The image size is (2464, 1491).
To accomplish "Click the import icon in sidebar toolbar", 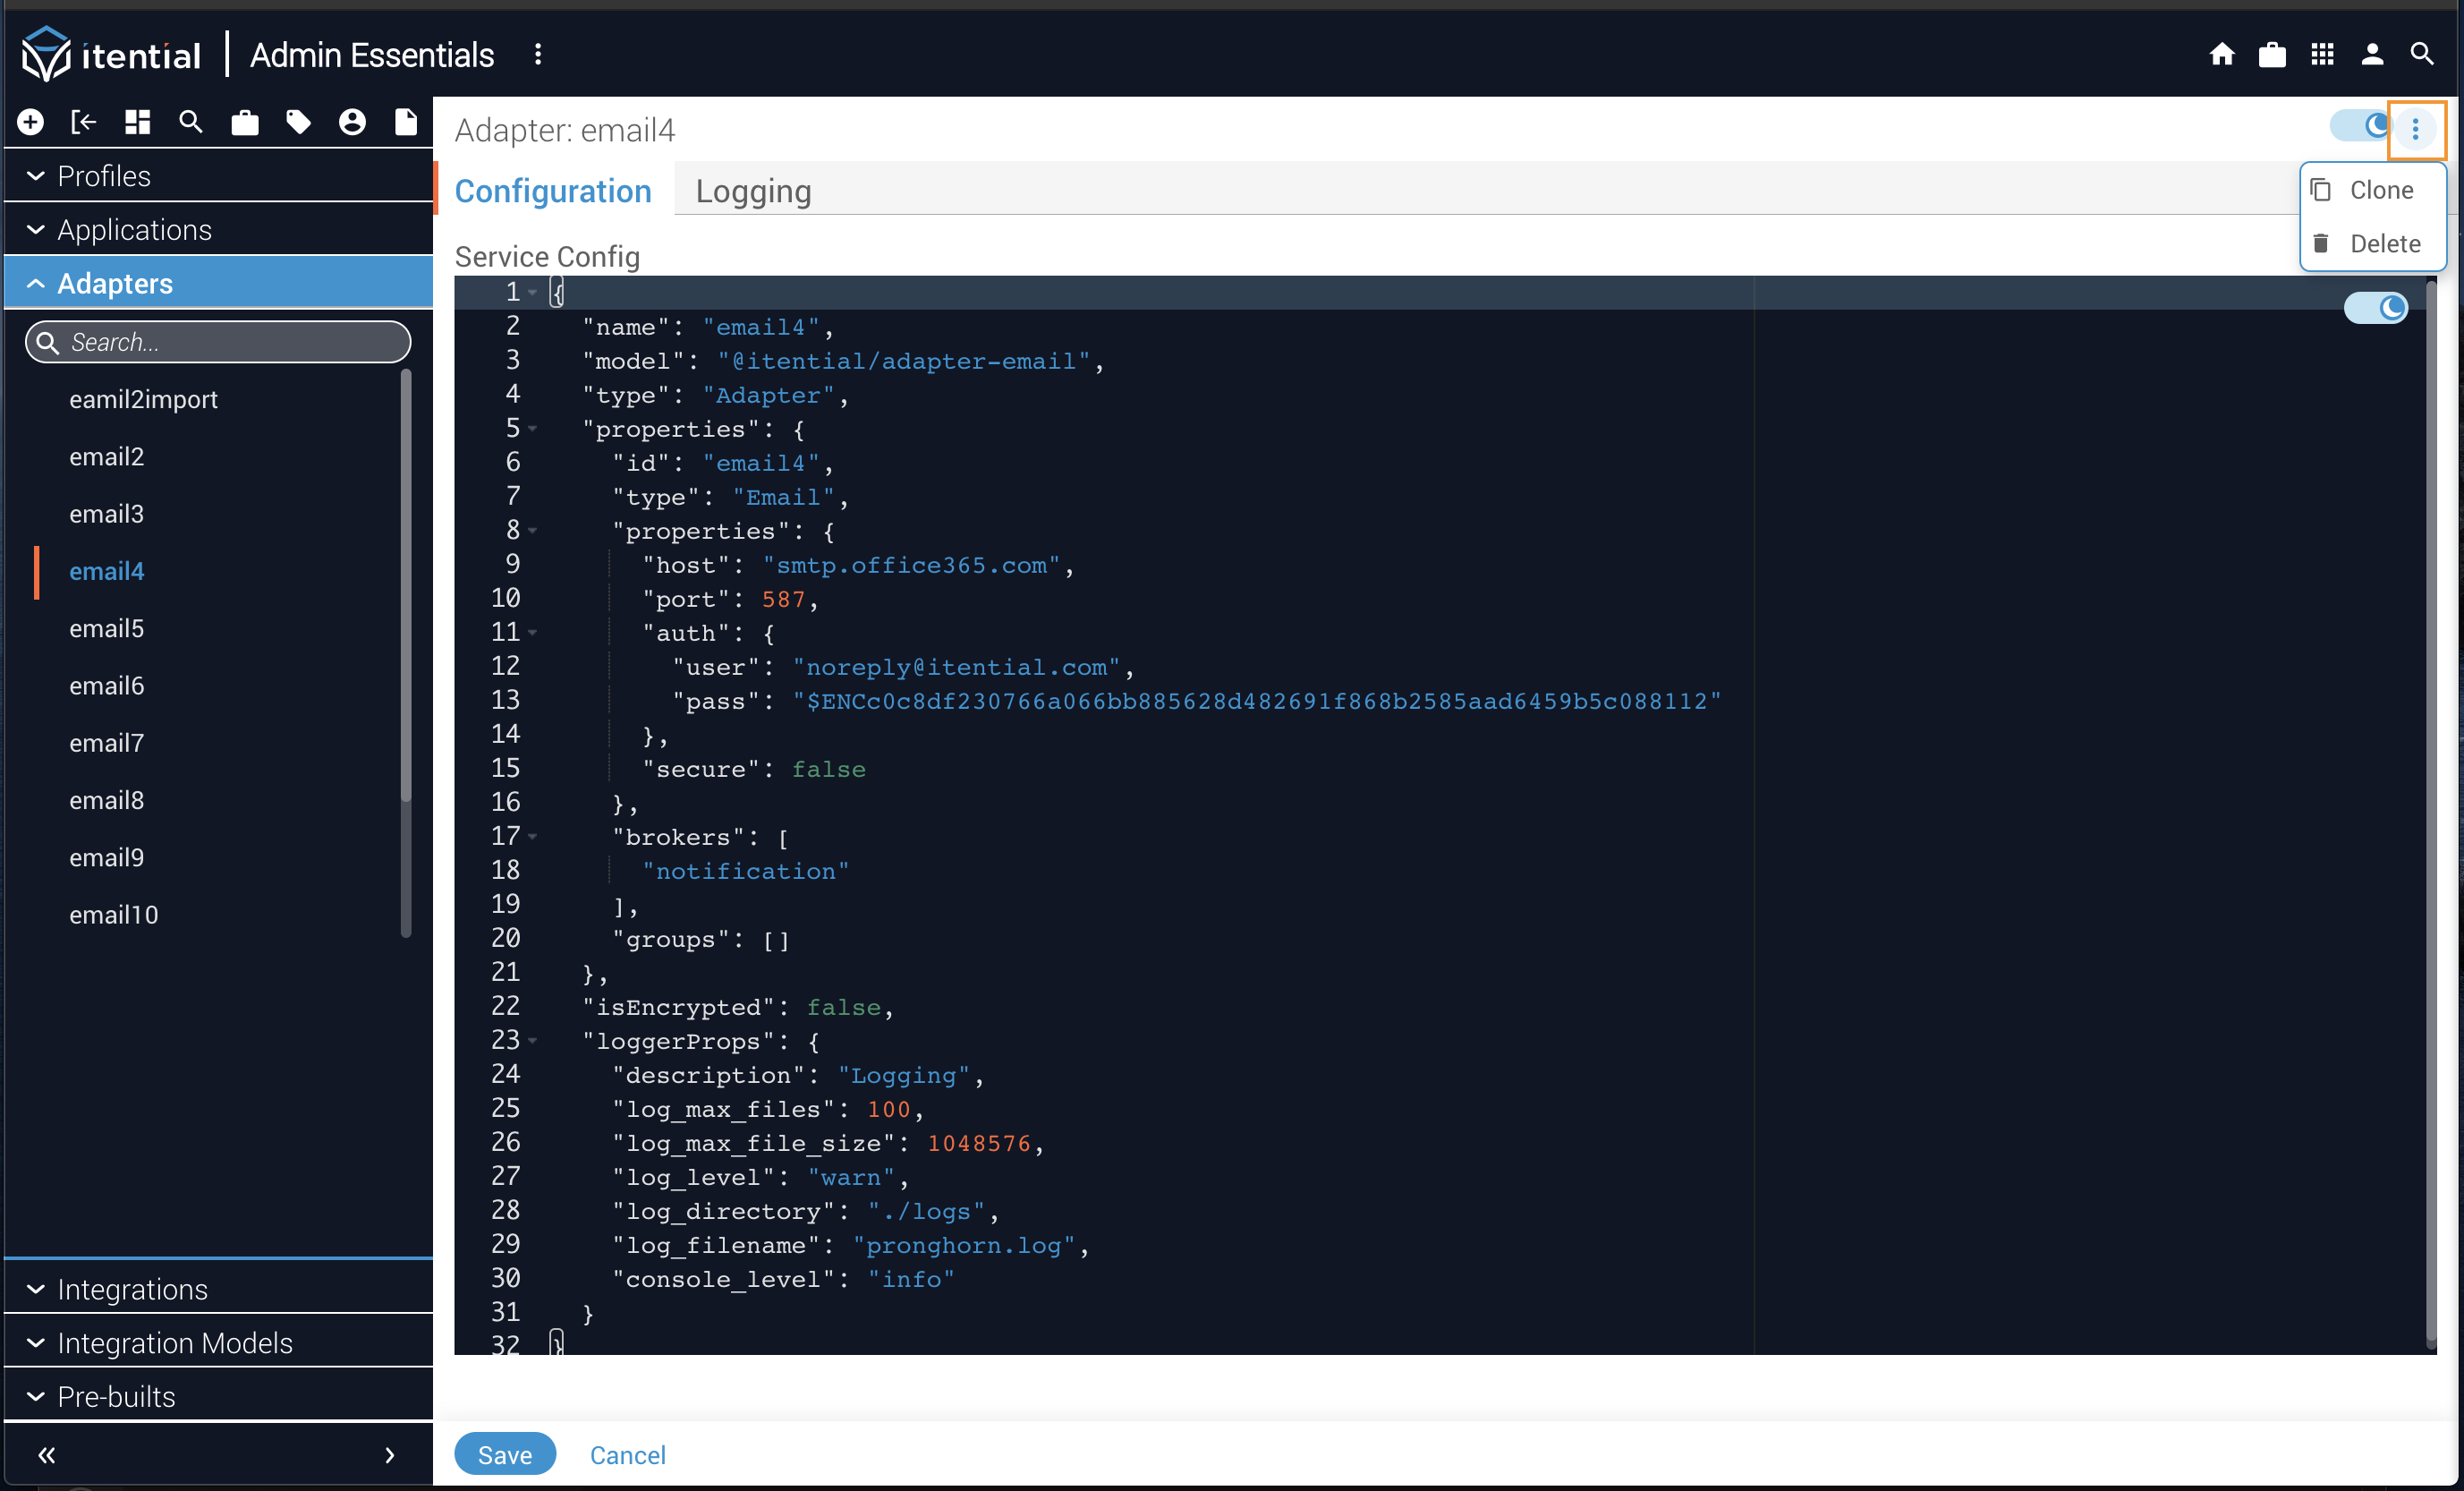I will [x=83, y=122].
